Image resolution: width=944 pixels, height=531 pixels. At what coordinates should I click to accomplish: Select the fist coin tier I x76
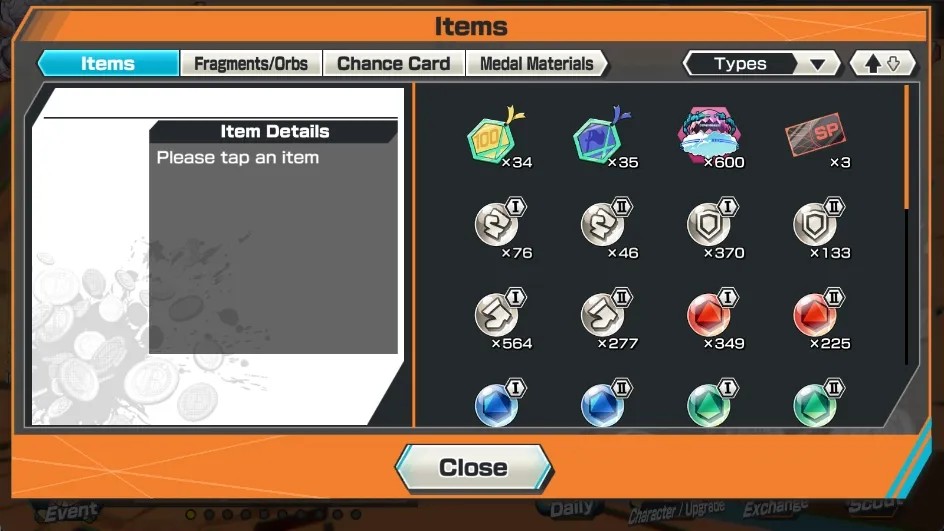point(500,228)
